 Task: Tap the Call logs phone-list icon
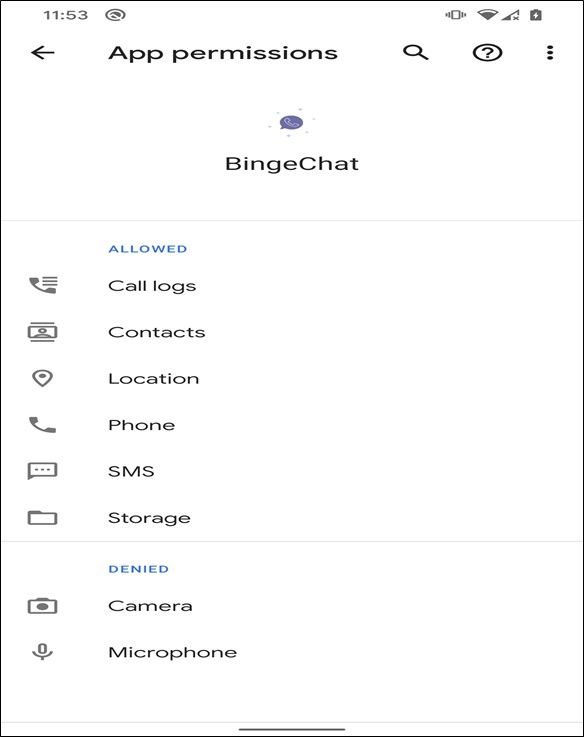click(43, 285)
